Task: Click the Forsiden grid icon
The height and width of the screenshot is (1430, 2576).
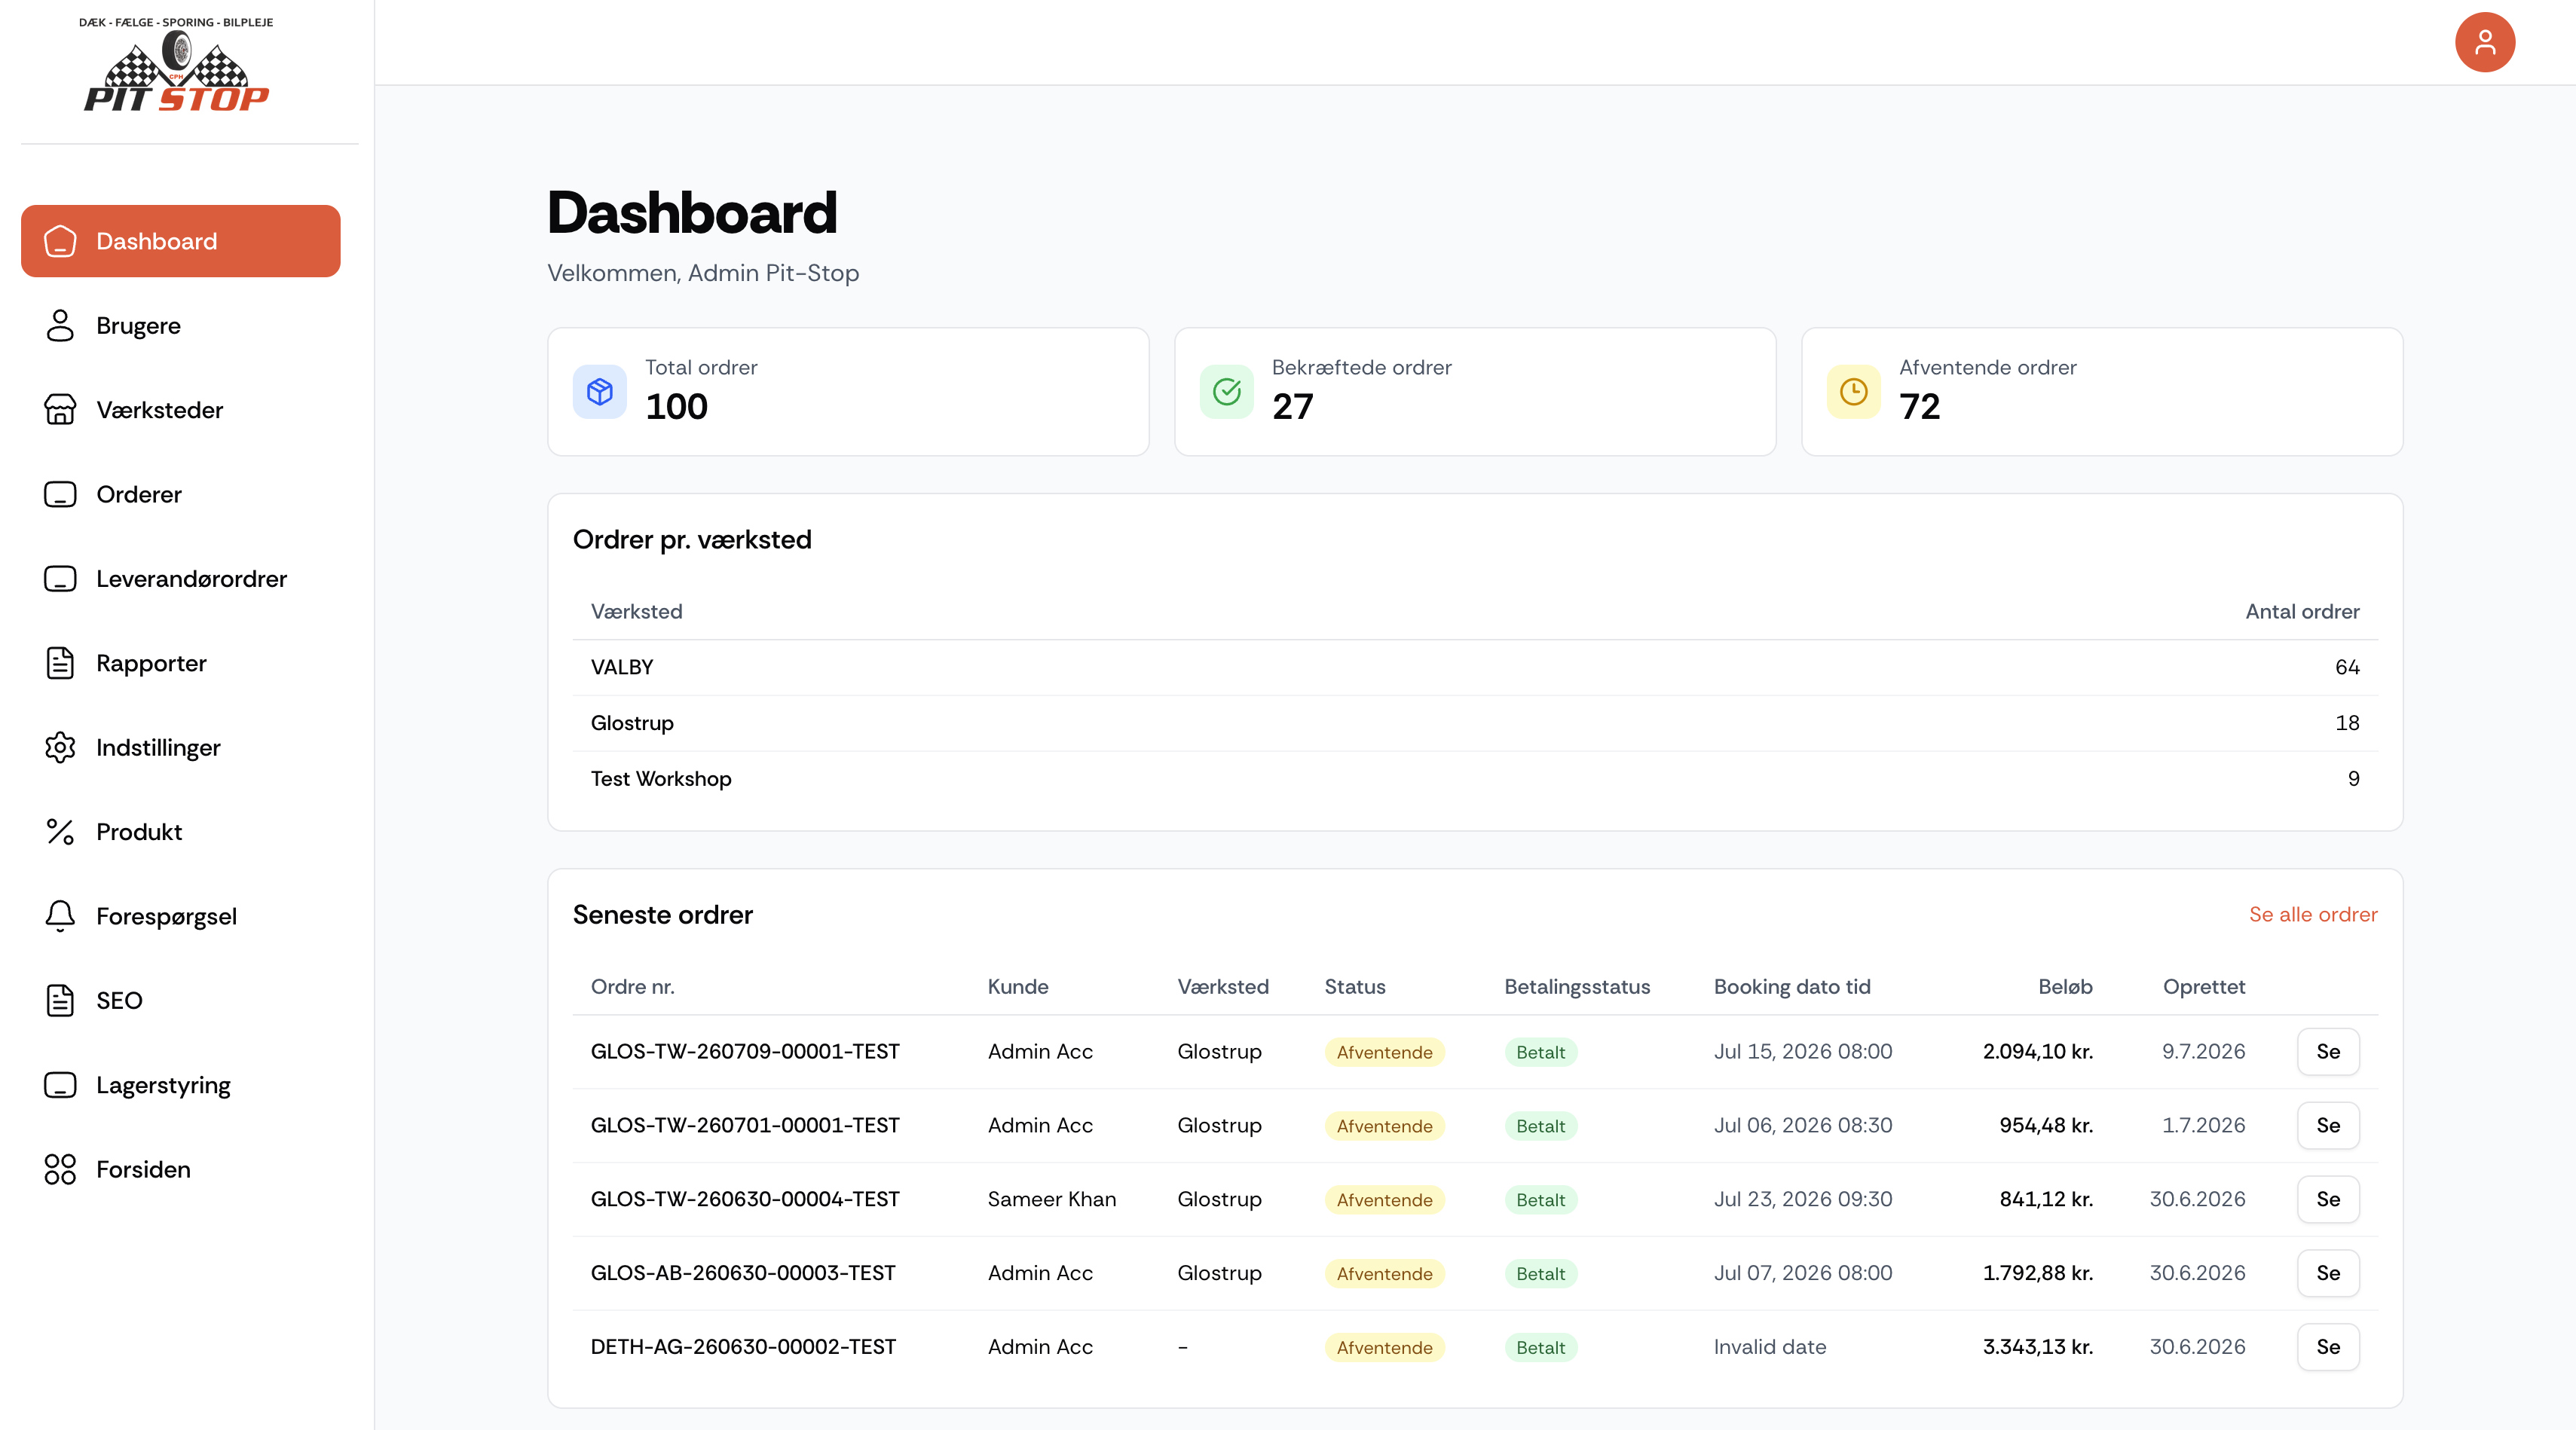Action: pos(60,1169)
